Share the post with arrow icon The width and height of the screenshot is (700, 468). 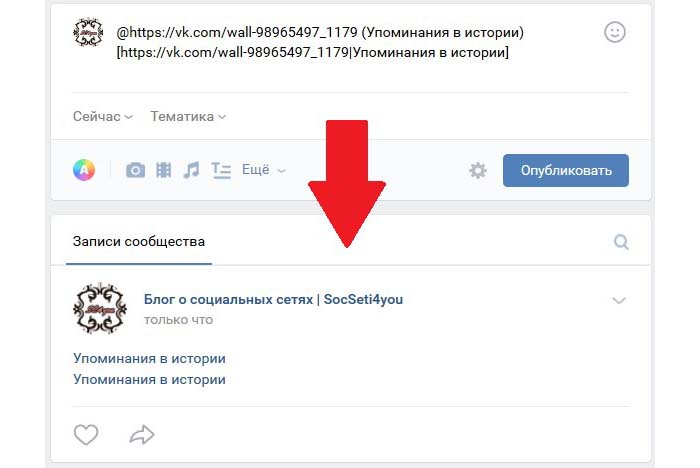coord(142,435)
